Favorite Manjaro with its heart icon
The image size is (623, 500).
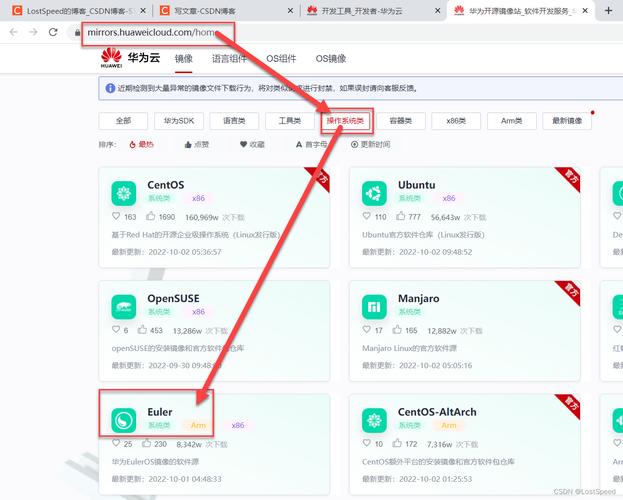tap(367, 329)
